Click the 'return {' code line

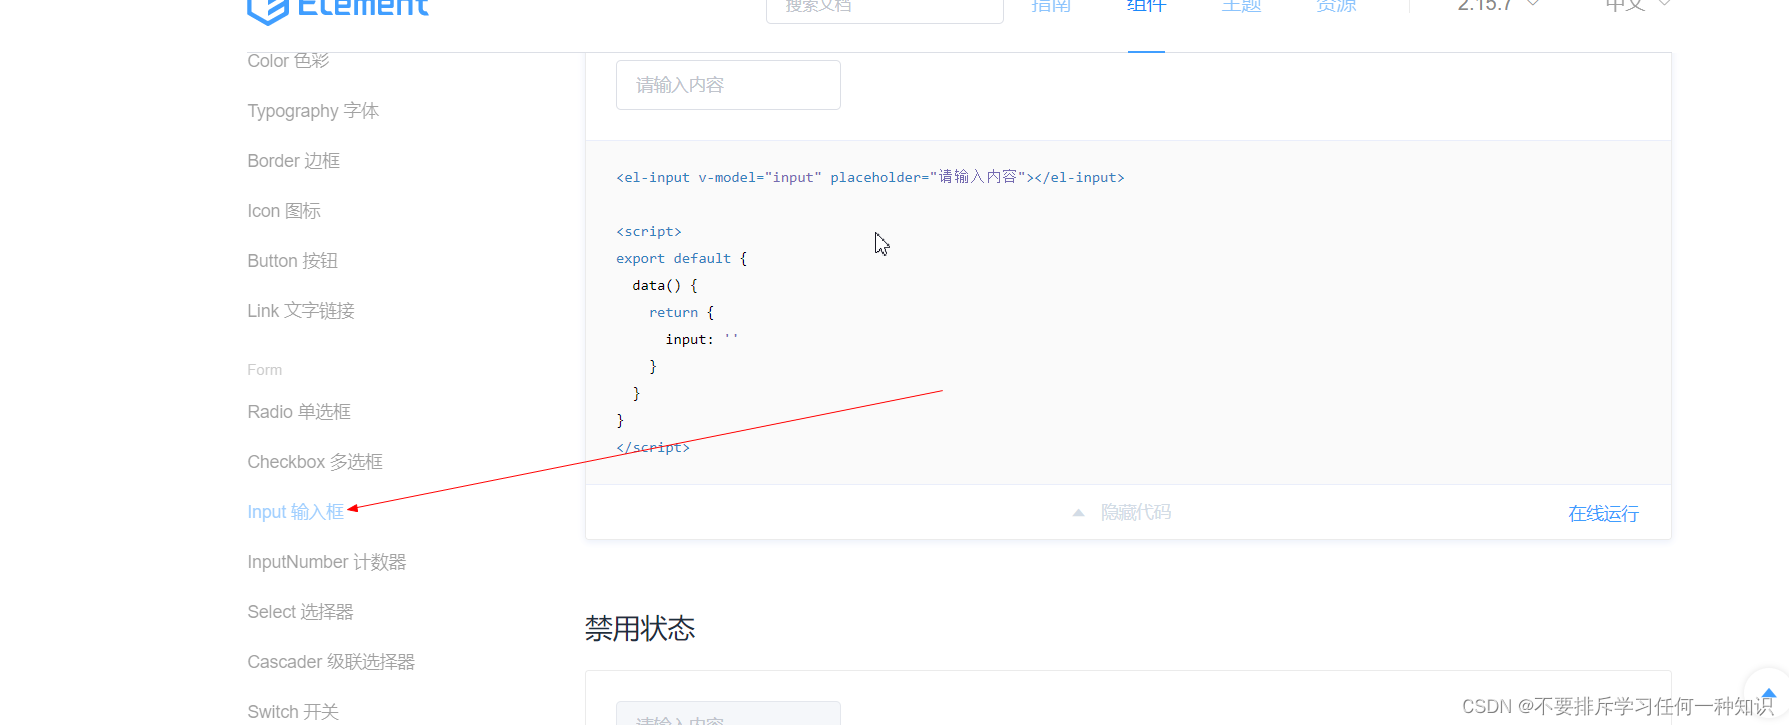point(681,312)
